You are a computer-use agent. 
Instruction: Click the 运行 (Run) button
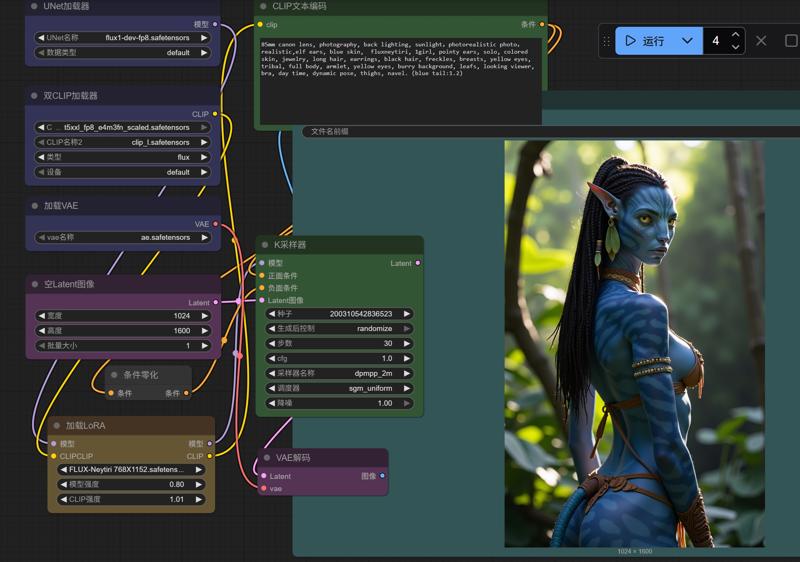point(644,41)
